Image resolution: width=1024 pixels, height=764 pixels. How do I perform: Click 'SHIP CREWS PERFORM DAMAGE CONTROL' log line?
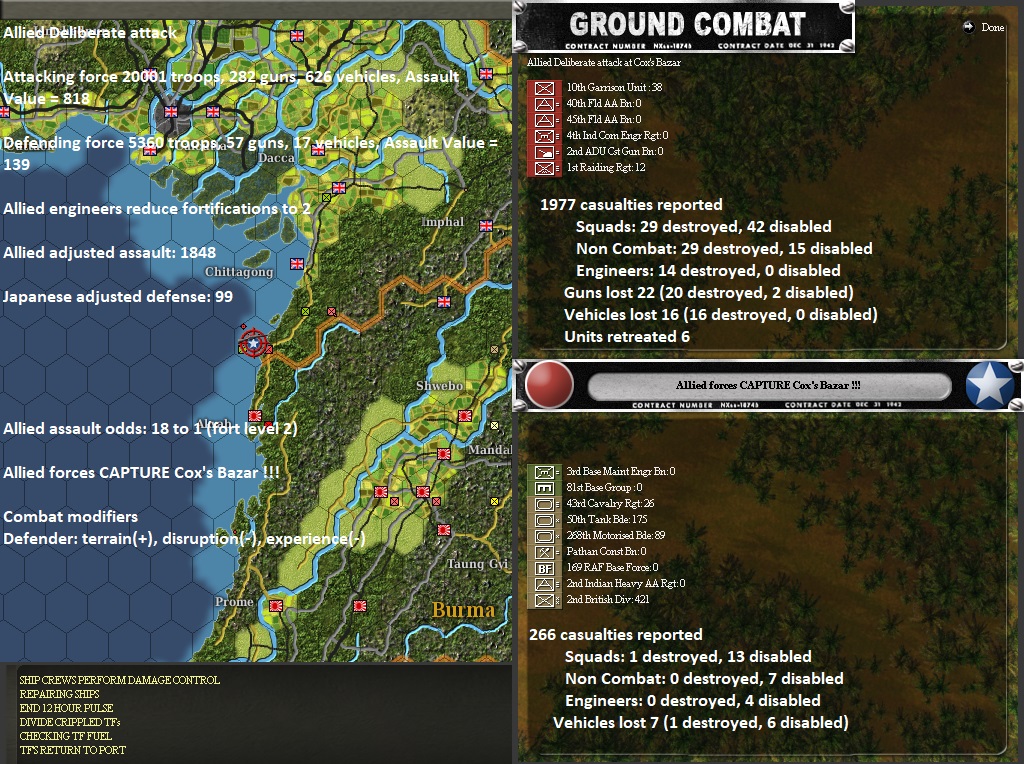click(x=120, y=680)
